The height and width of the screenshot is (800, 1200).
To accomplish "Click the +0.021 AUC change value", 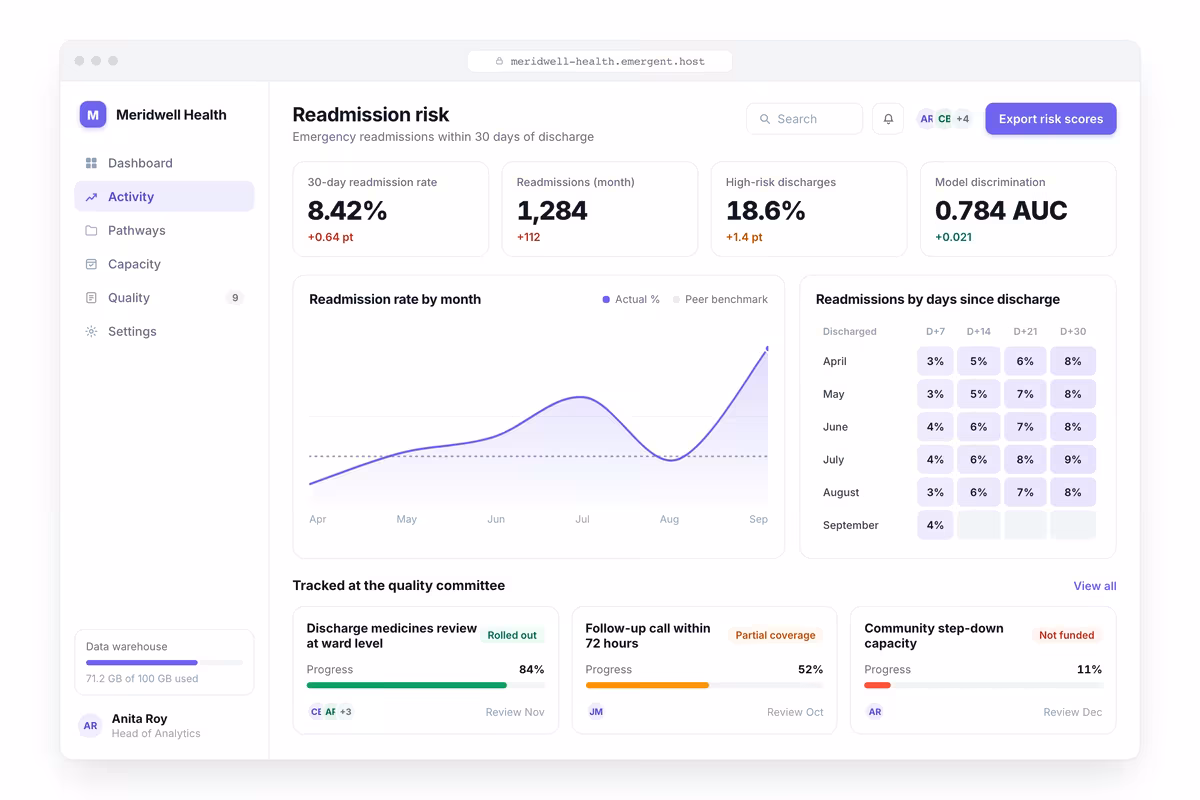I will [x=953, y=238].
